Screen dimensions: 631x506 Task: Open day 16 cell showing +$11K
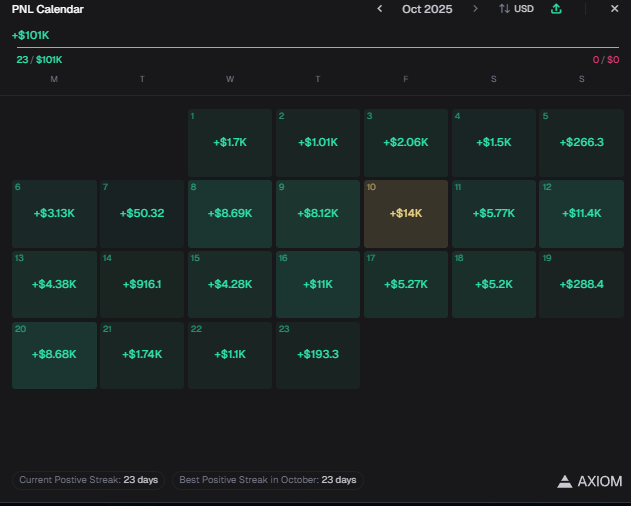coord(318,285)
